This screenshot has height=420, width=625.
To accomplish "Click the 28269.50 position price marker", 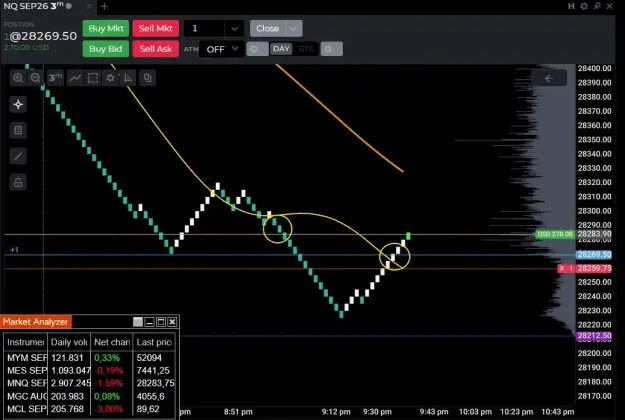I will coord(594,255).
